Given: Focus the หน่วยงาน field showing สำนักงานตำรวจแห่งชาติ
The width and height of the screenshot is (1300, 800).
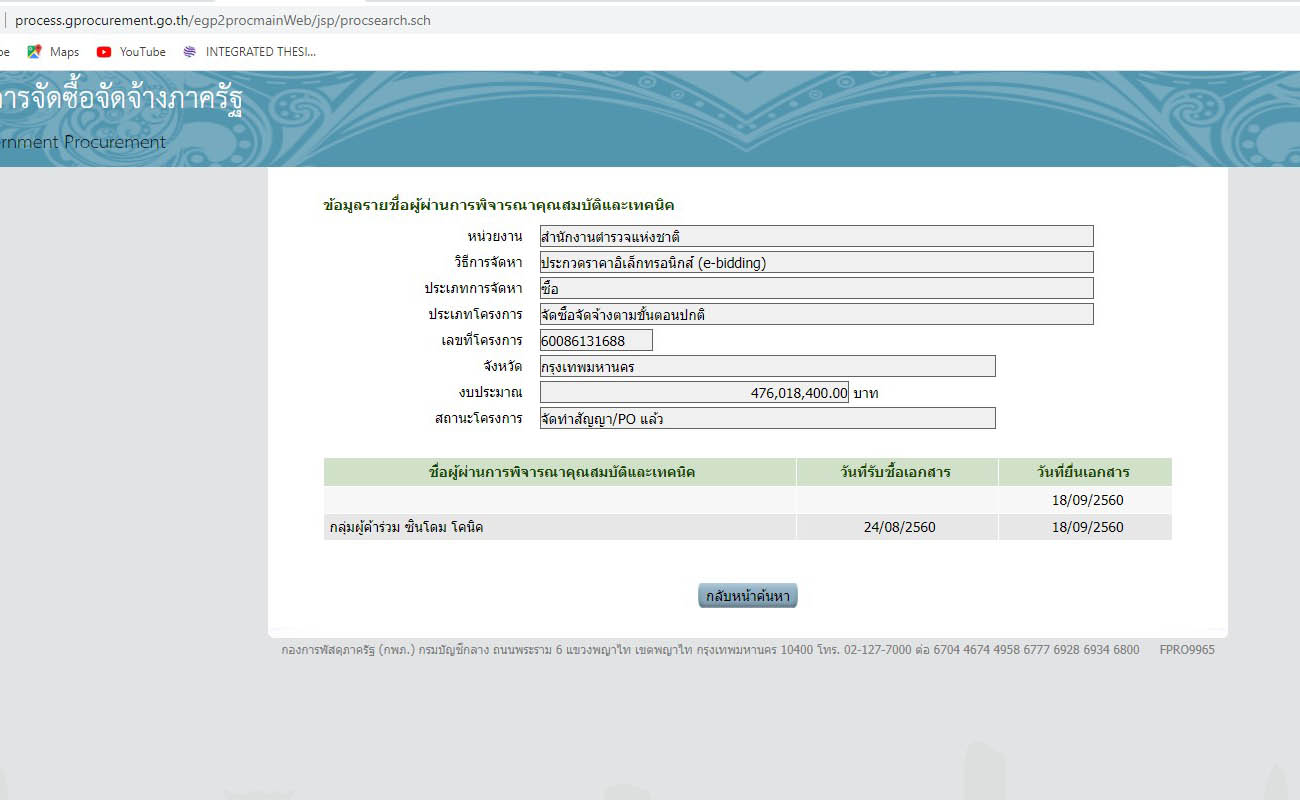Looking at the screenshot, I should click(x=815, y=237).
